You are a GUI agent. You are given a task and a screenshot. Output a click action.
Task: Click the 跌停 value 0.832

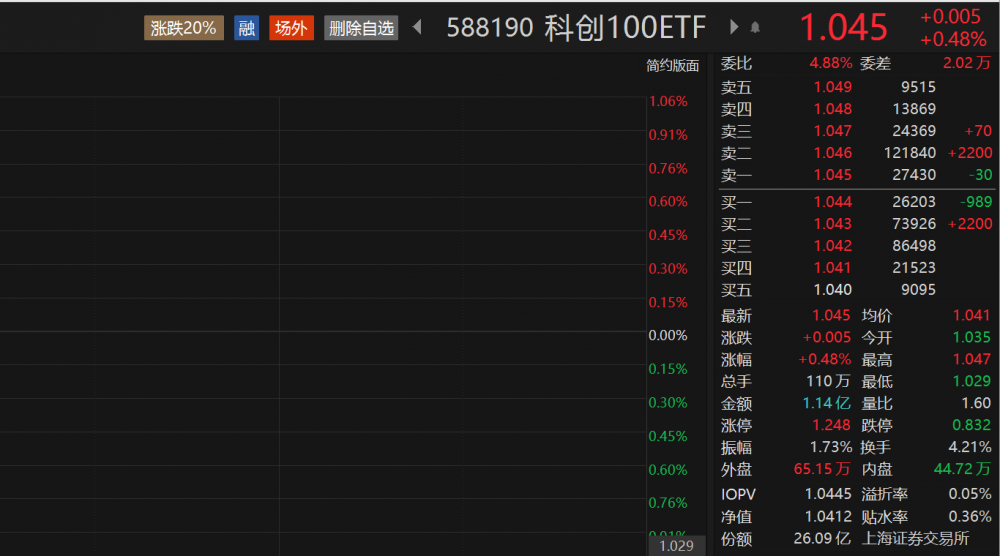[971, 425]
